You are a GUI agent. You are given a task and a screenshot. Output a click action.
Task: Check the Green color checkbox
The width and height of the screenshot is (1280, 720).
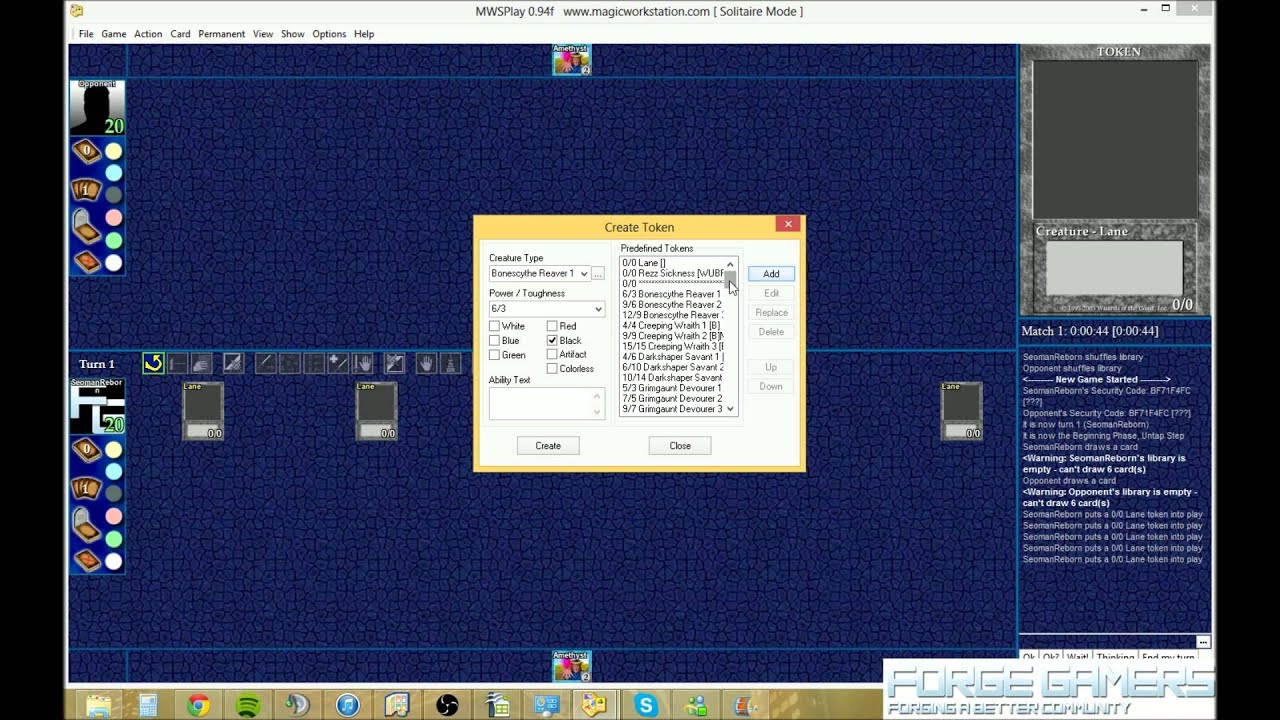(x=494, y=355)
